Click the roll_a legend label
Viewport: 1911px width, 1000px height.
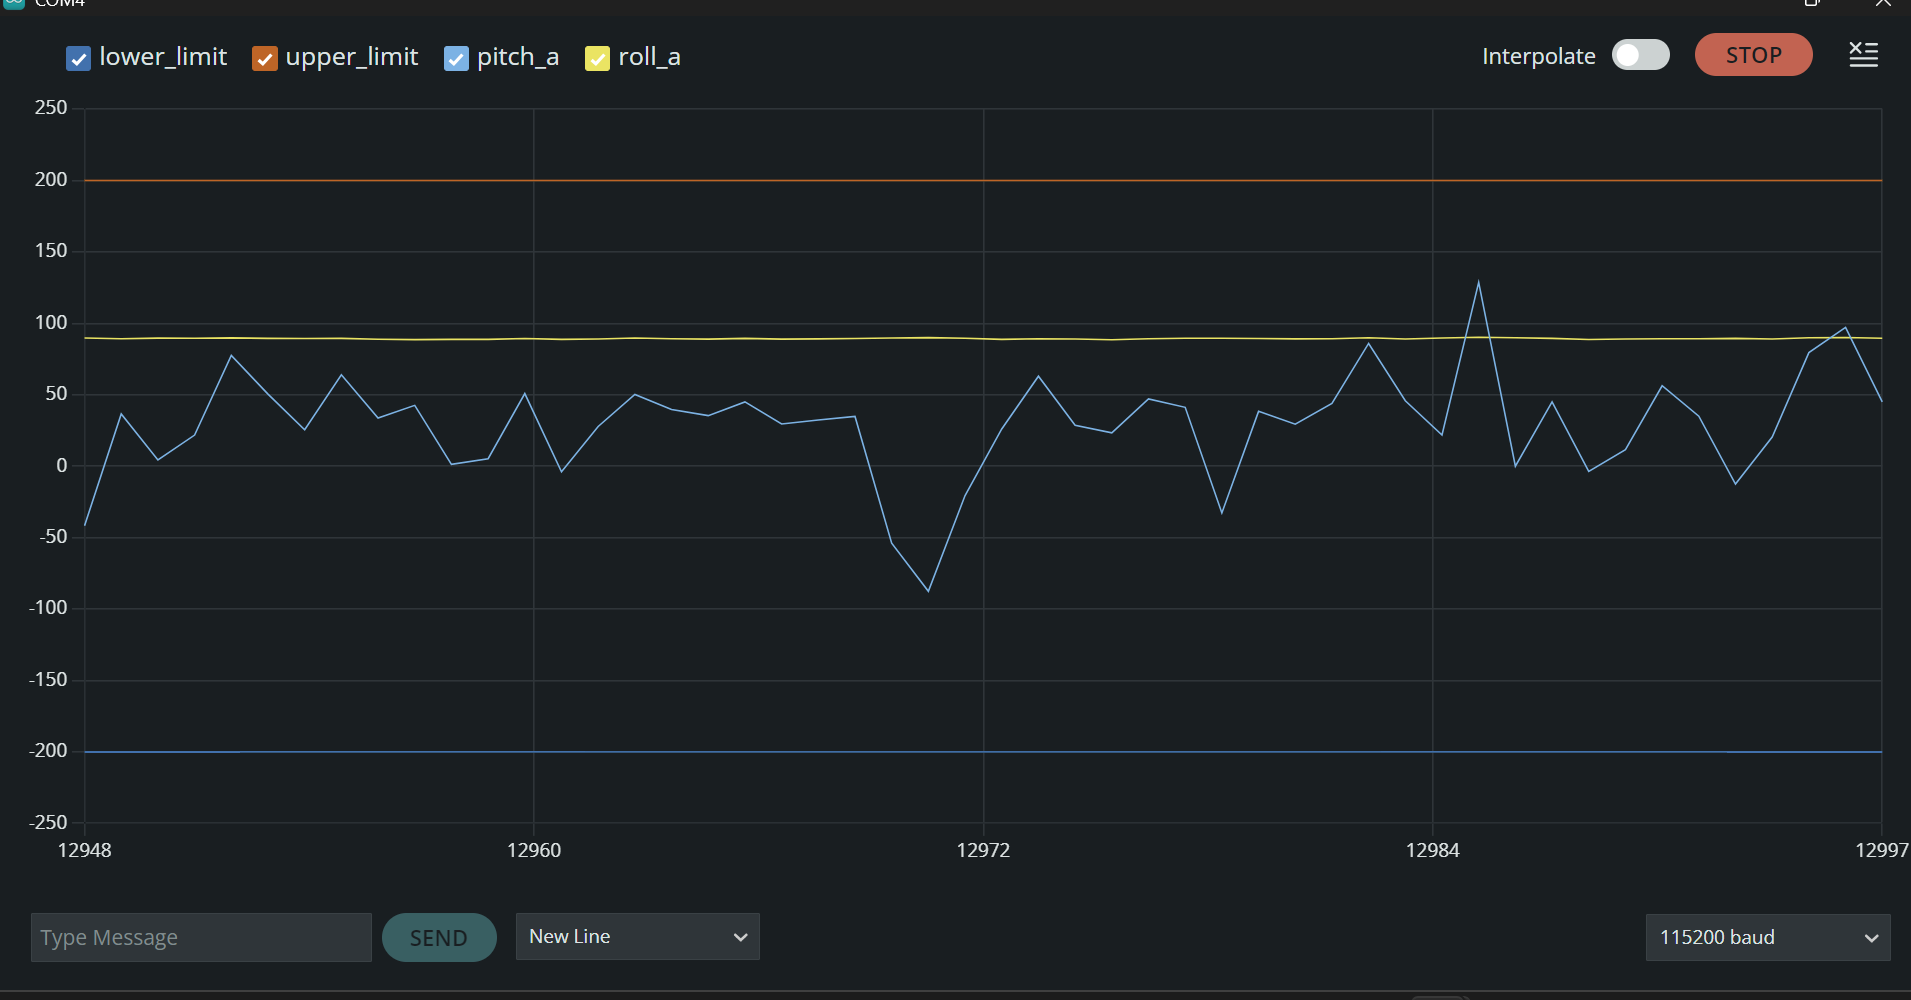point(649,57)
